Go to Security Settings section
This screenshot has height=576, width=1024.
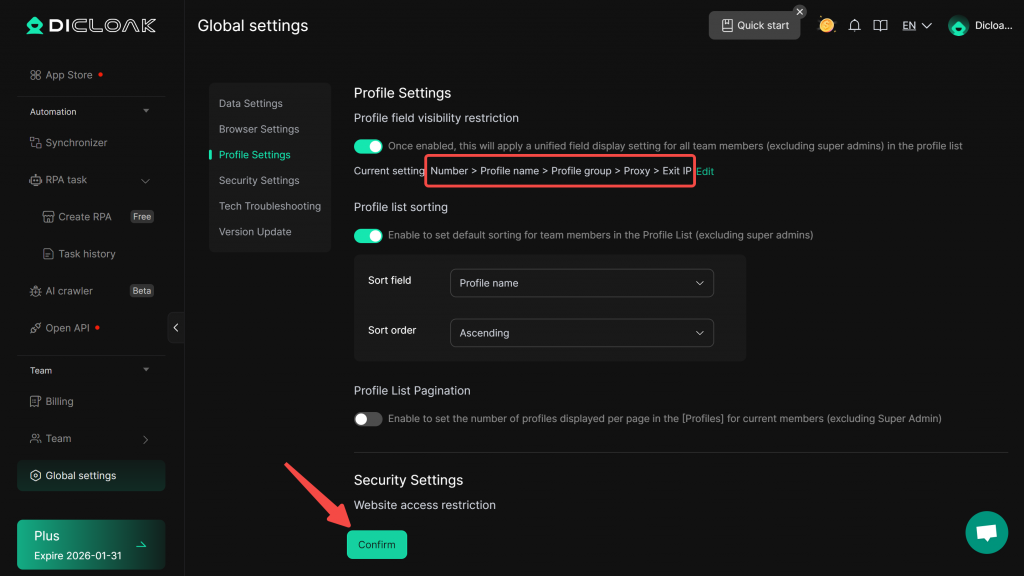pos(259,181)
